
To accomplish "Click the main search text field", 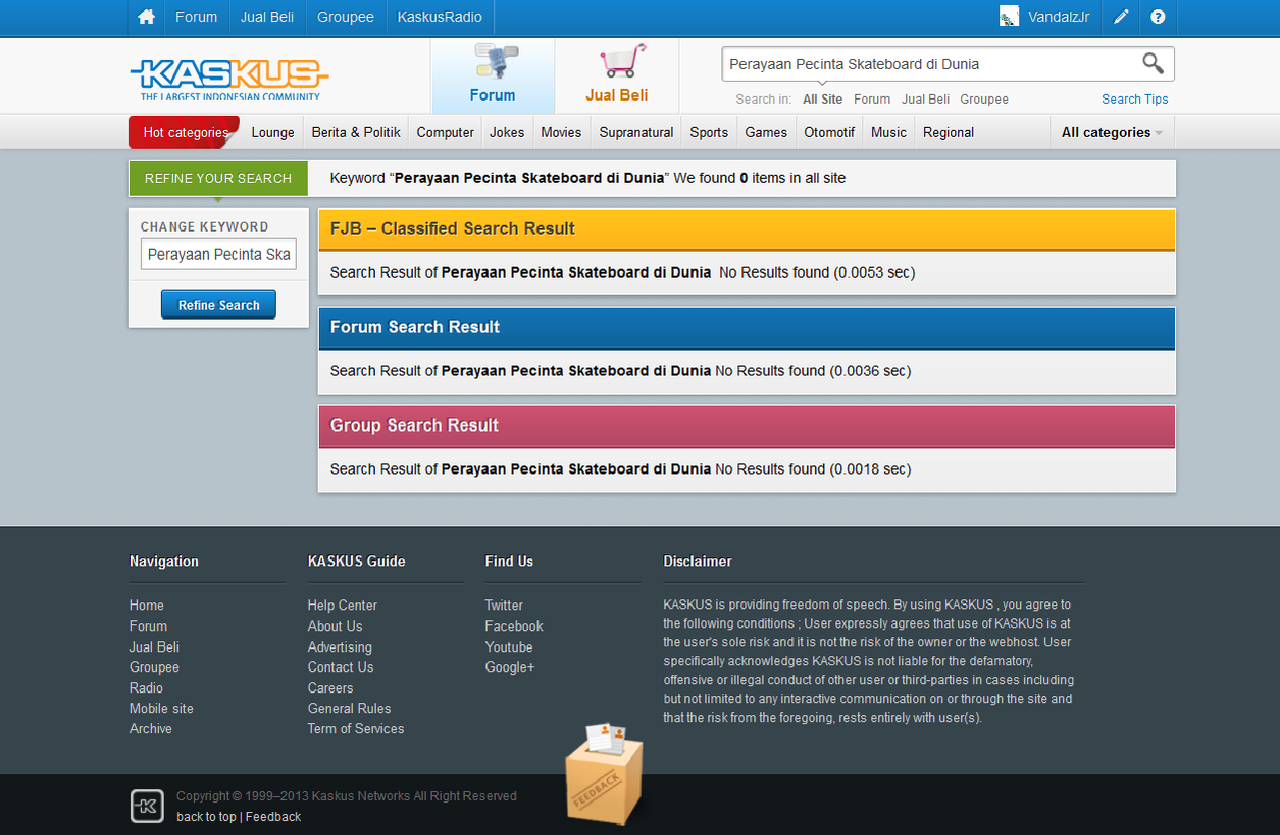I will pyautogui.click(x=930, y=64).
